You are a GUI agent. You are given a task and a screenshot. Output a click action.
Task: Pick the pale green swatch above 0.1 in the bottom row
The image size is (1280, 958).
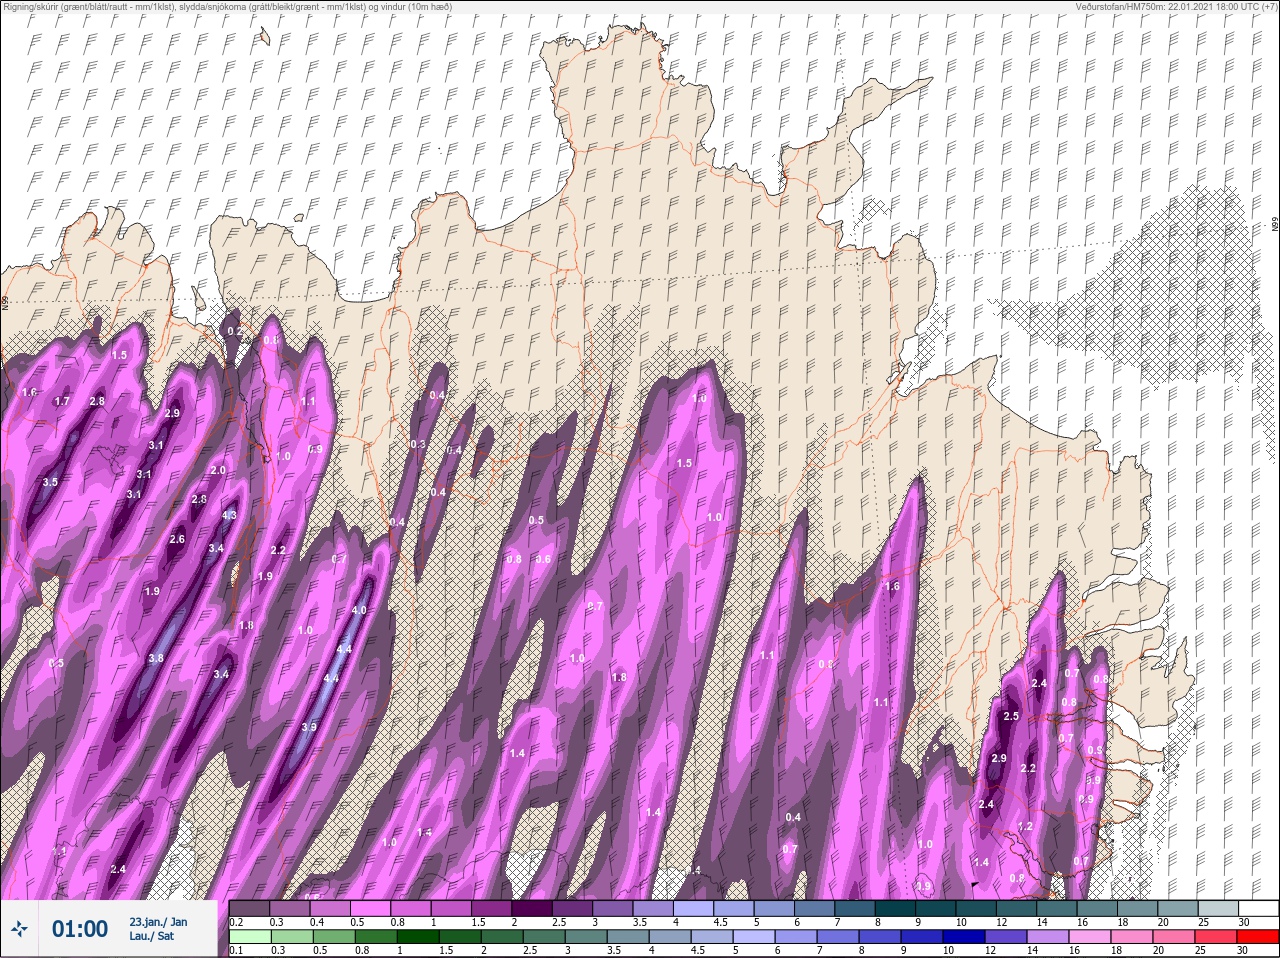point(250,937)
